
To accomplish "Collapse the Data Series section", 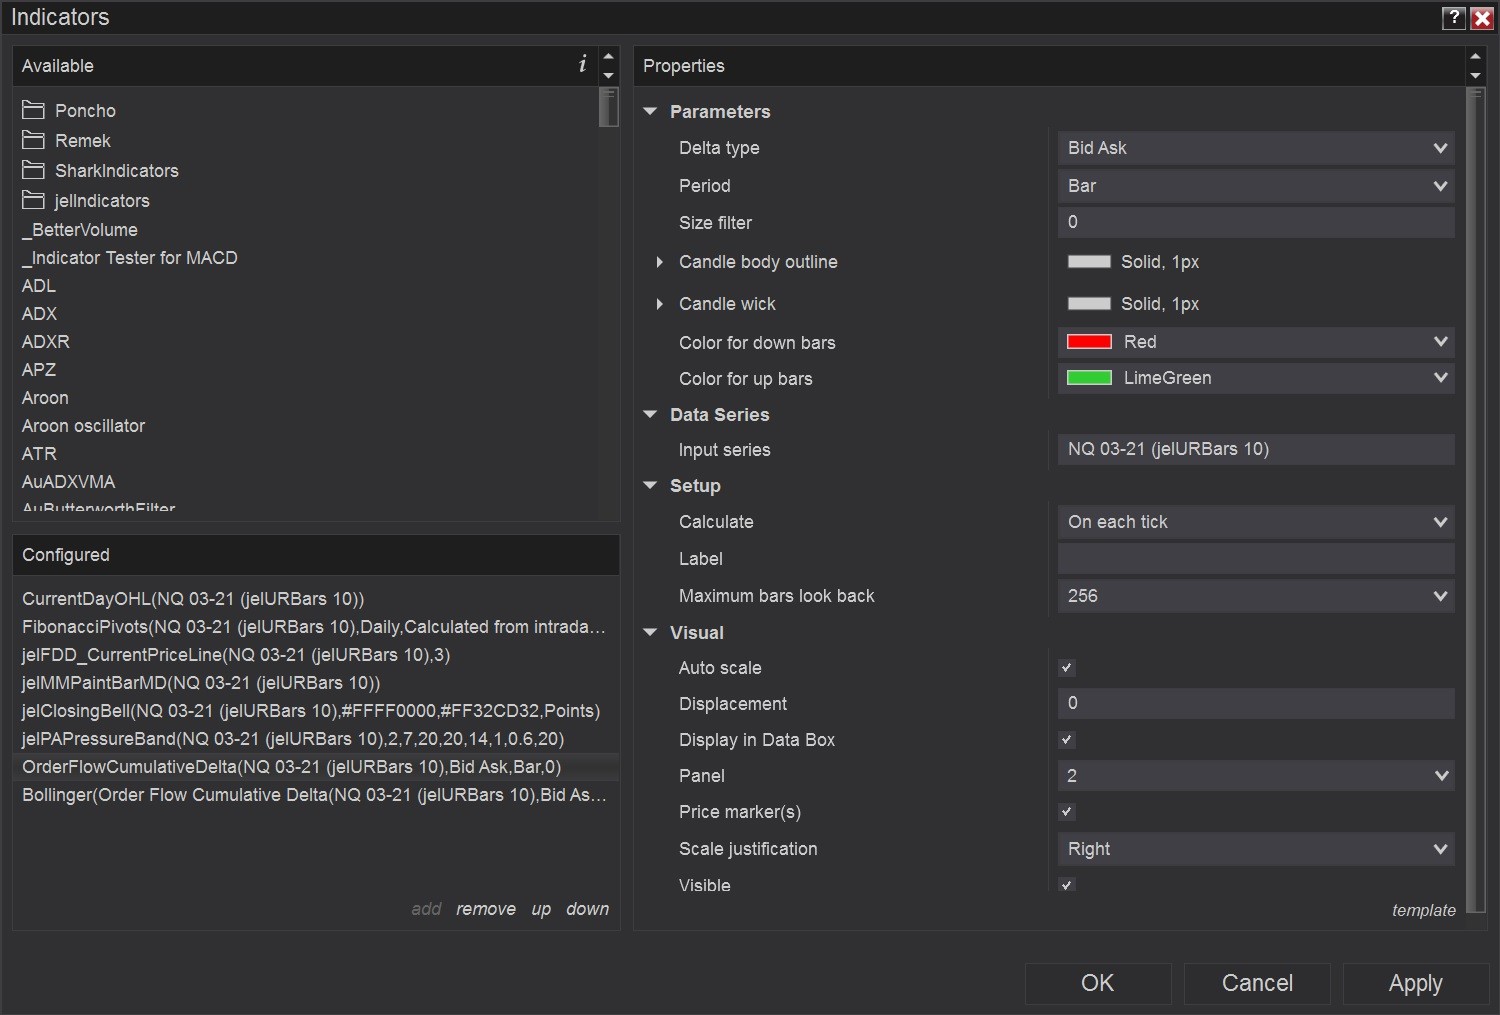I will pos(651,414).
